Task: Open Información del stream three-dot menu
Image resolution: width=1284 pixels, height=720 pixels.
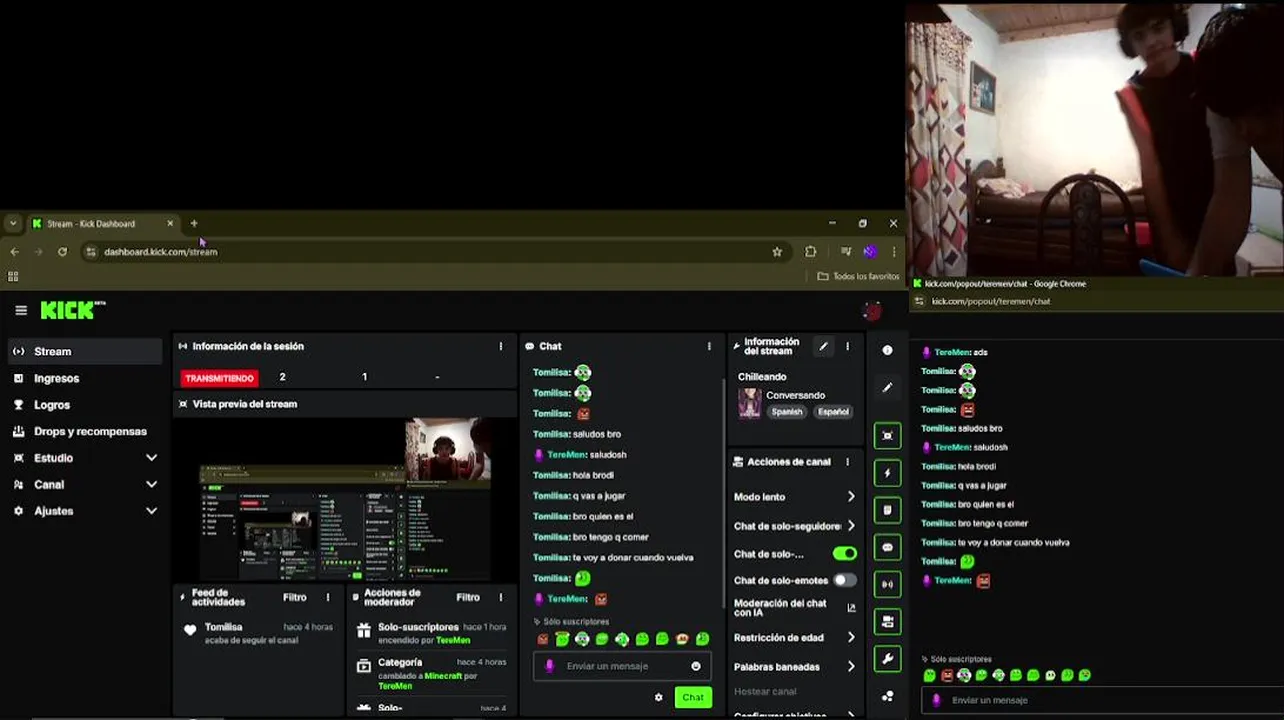Action: coord(847,347)
